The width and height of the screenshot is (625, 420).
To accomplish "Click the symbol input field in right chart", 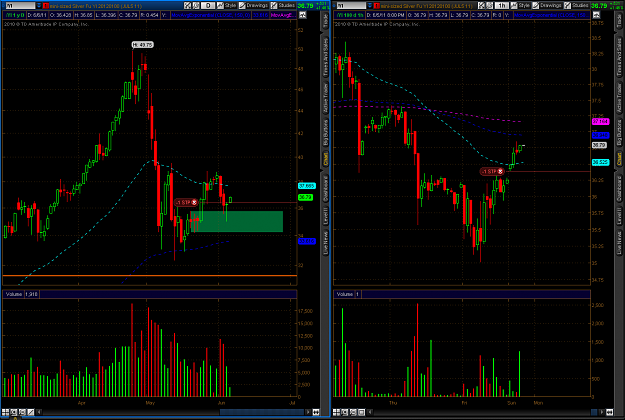I will tap(351, 6).
